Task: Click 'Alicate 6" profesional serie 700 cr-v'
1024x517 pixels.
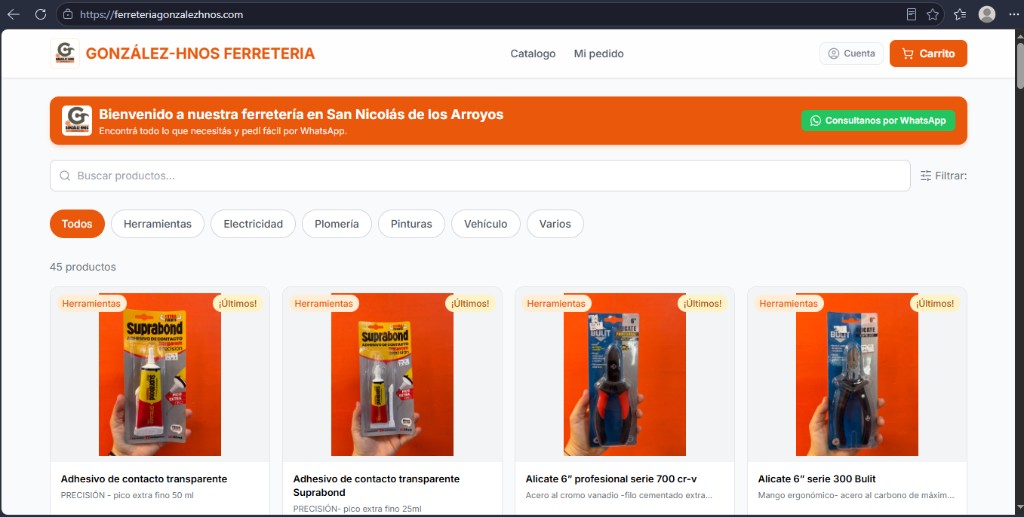Action: coord(611,478)
